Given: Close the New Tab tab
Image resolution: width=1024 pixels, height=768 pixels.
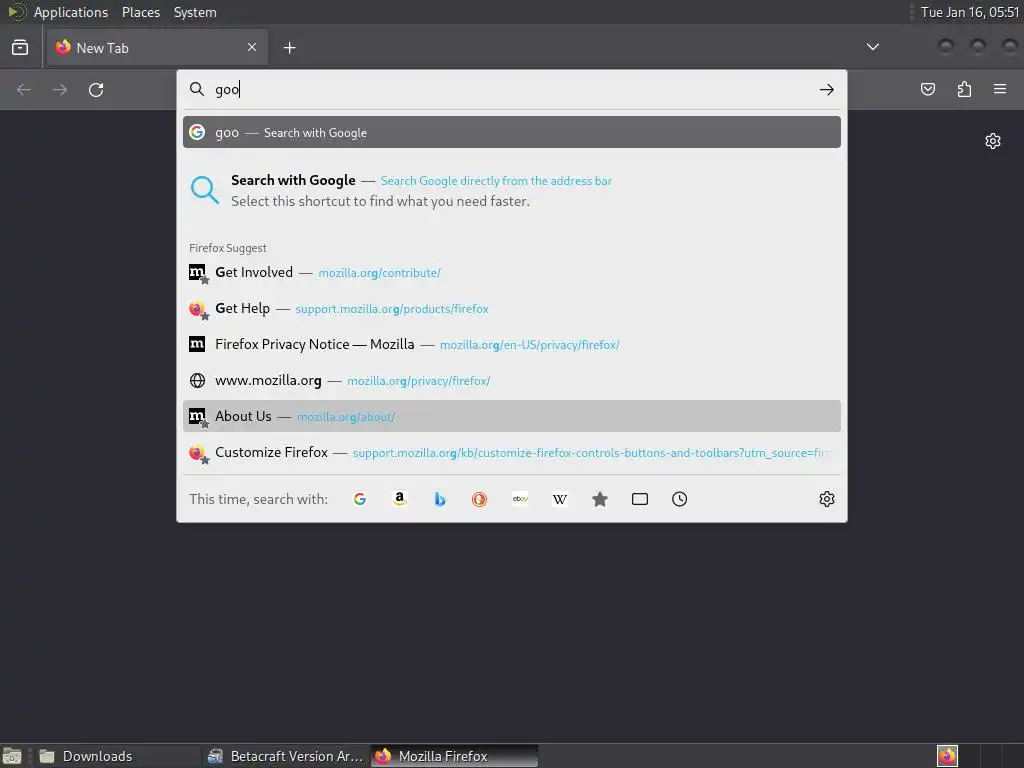Looking at the screenshot, I should [x=252, y=47].
